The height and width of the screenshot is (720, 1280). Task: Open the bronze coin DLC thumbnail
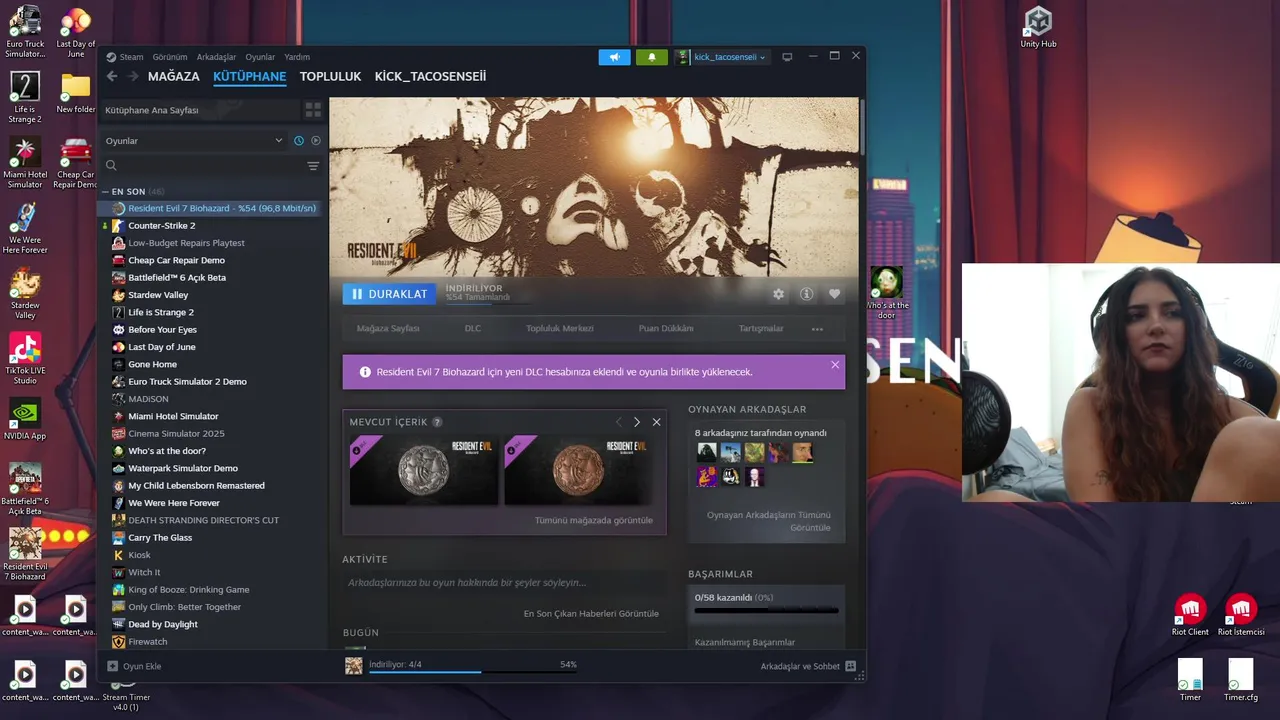click(x=578, y=470)
